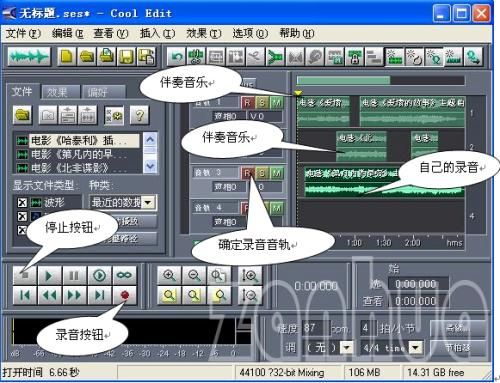Arm track 1 with its red R button
The image size is (500, 383).
tap(247, 103)
